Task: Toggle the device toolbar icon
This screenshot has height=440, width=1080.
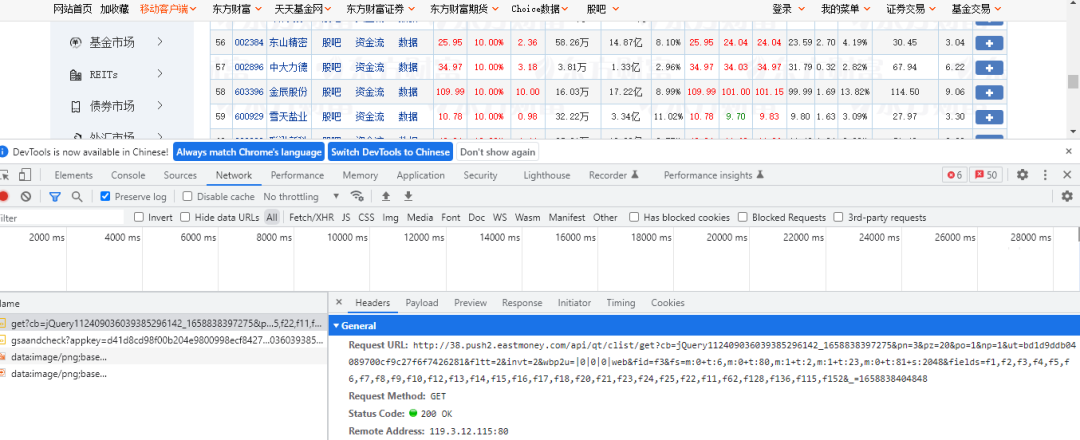Action: click(25, 175)
